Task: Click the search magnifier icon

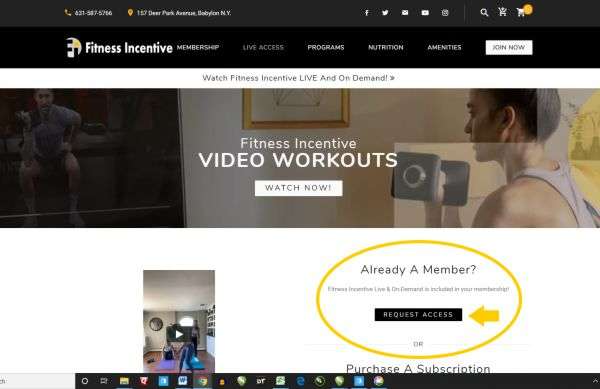Action: (484, 12)
